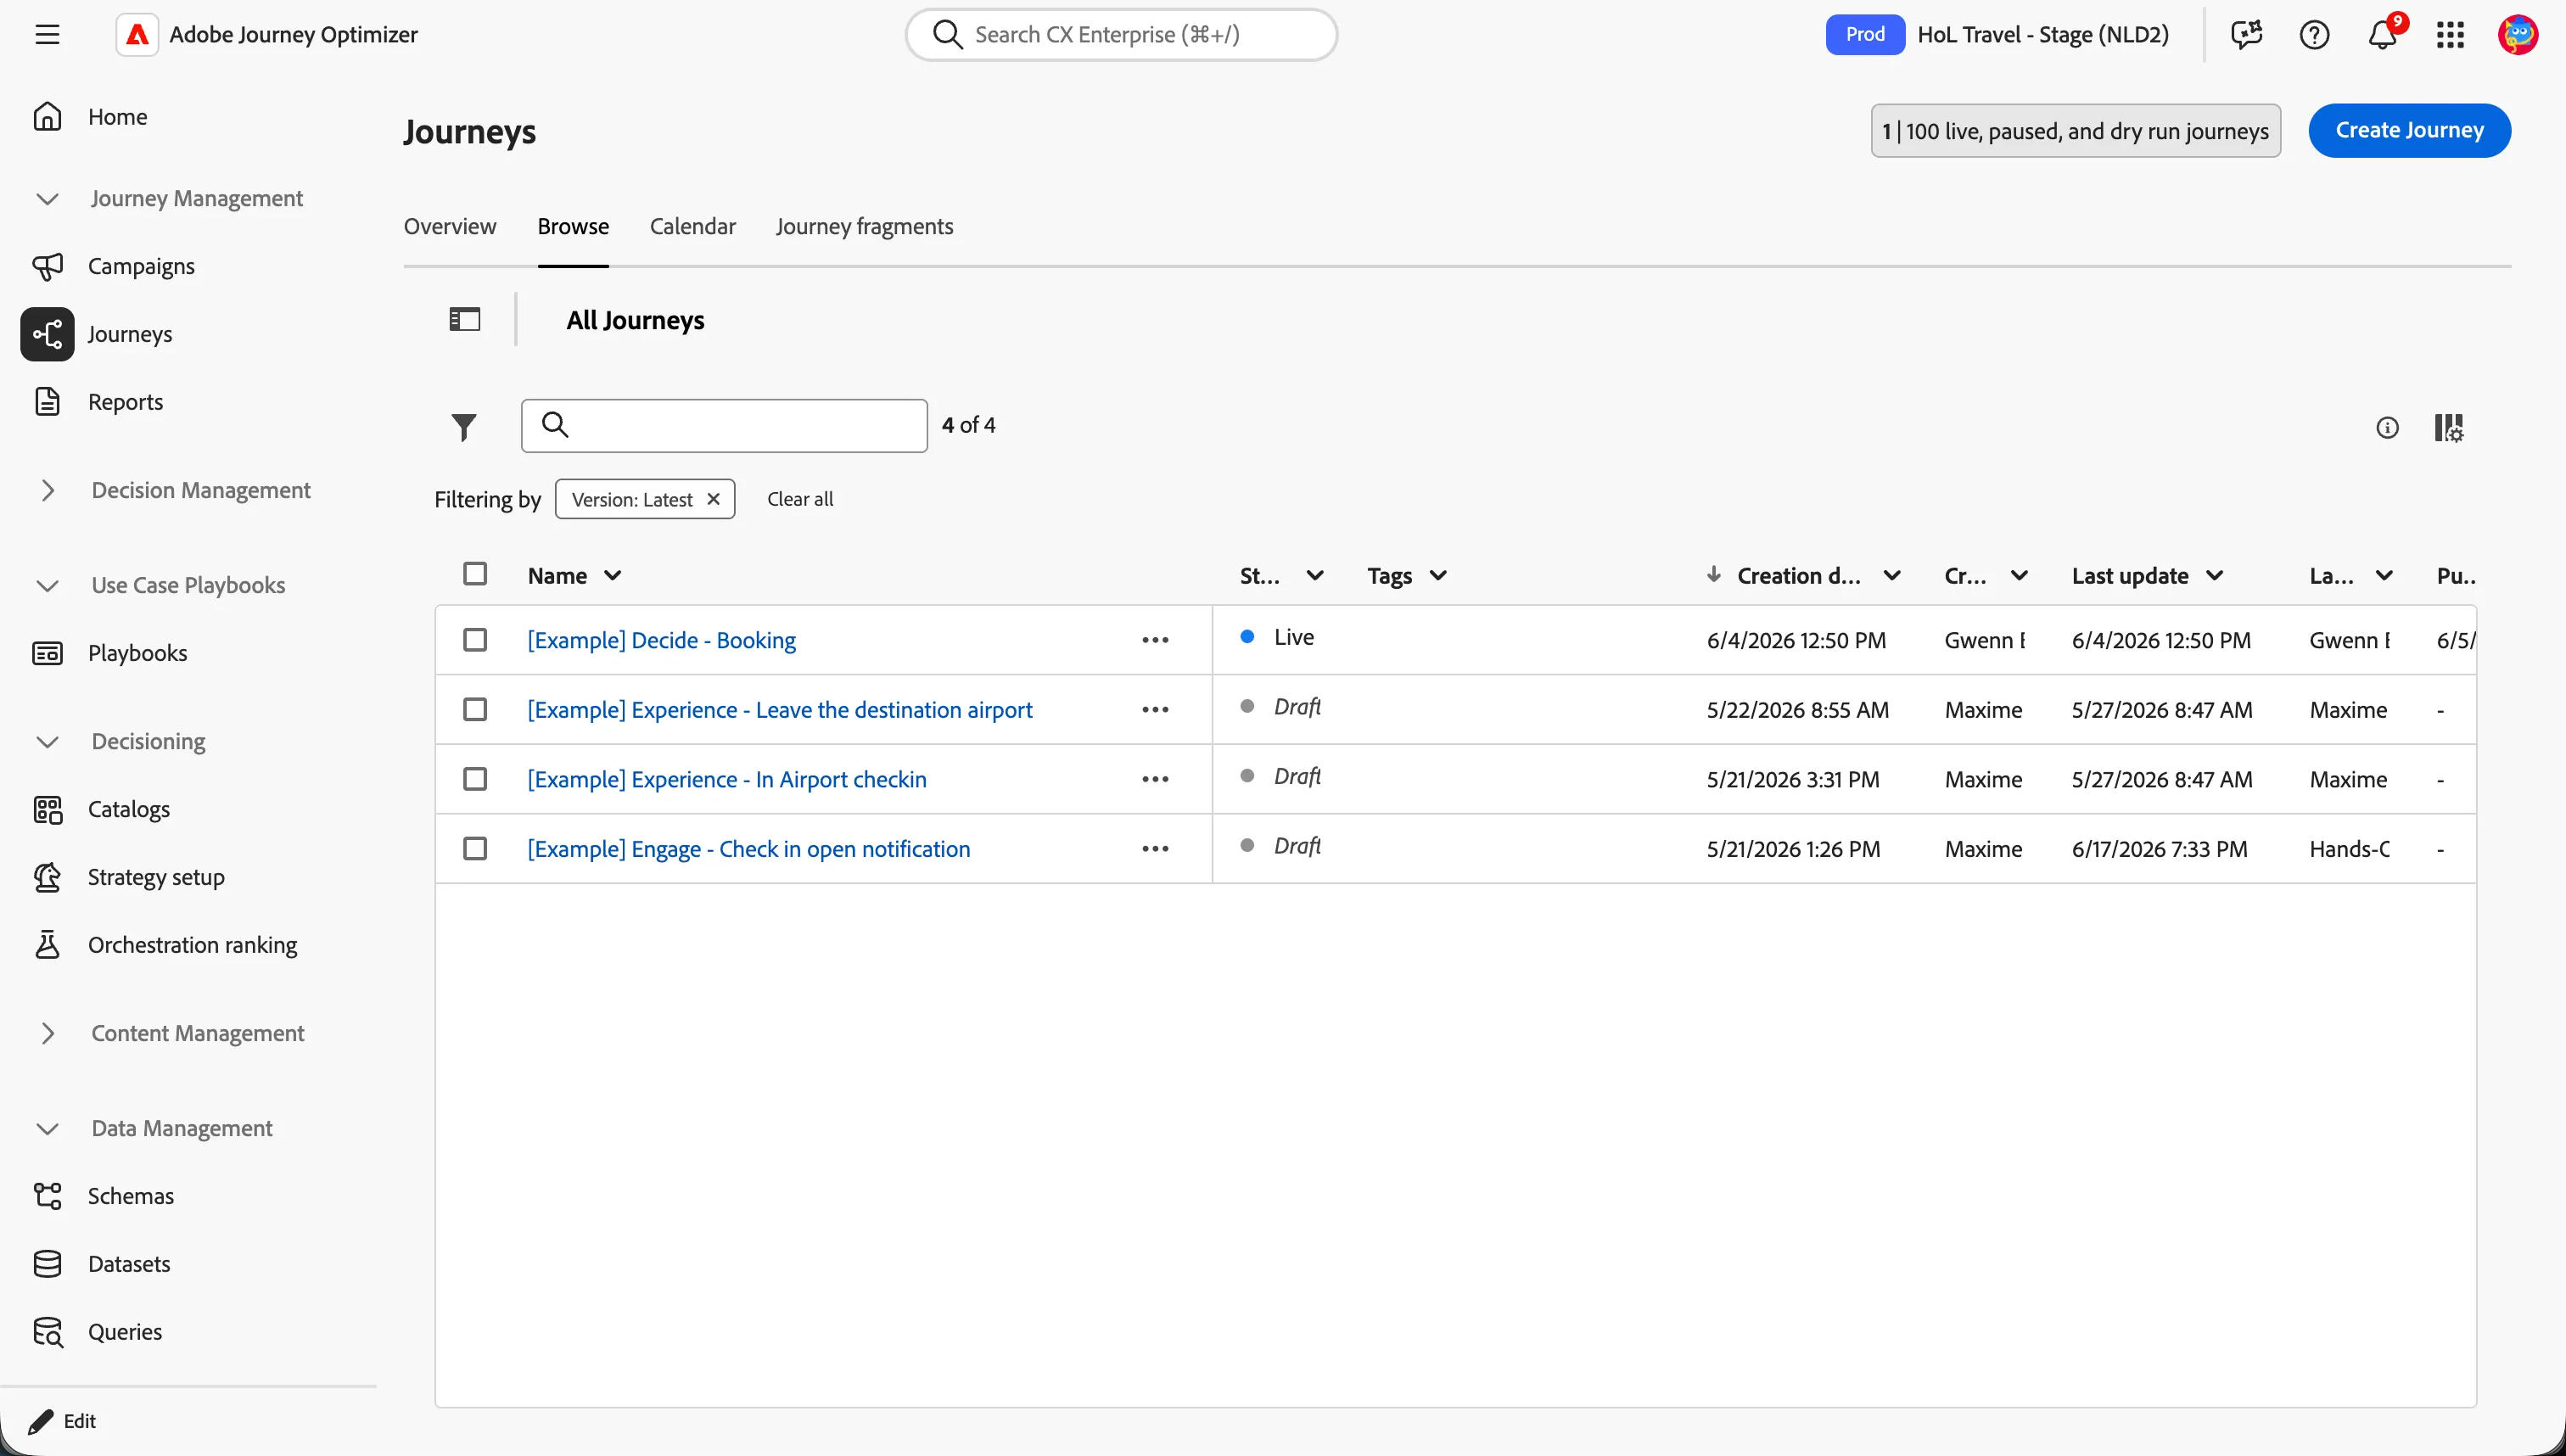The image size is (2566, 1456).
Task: Switch to the Calendar tab
Action: (x=692, y=226)
